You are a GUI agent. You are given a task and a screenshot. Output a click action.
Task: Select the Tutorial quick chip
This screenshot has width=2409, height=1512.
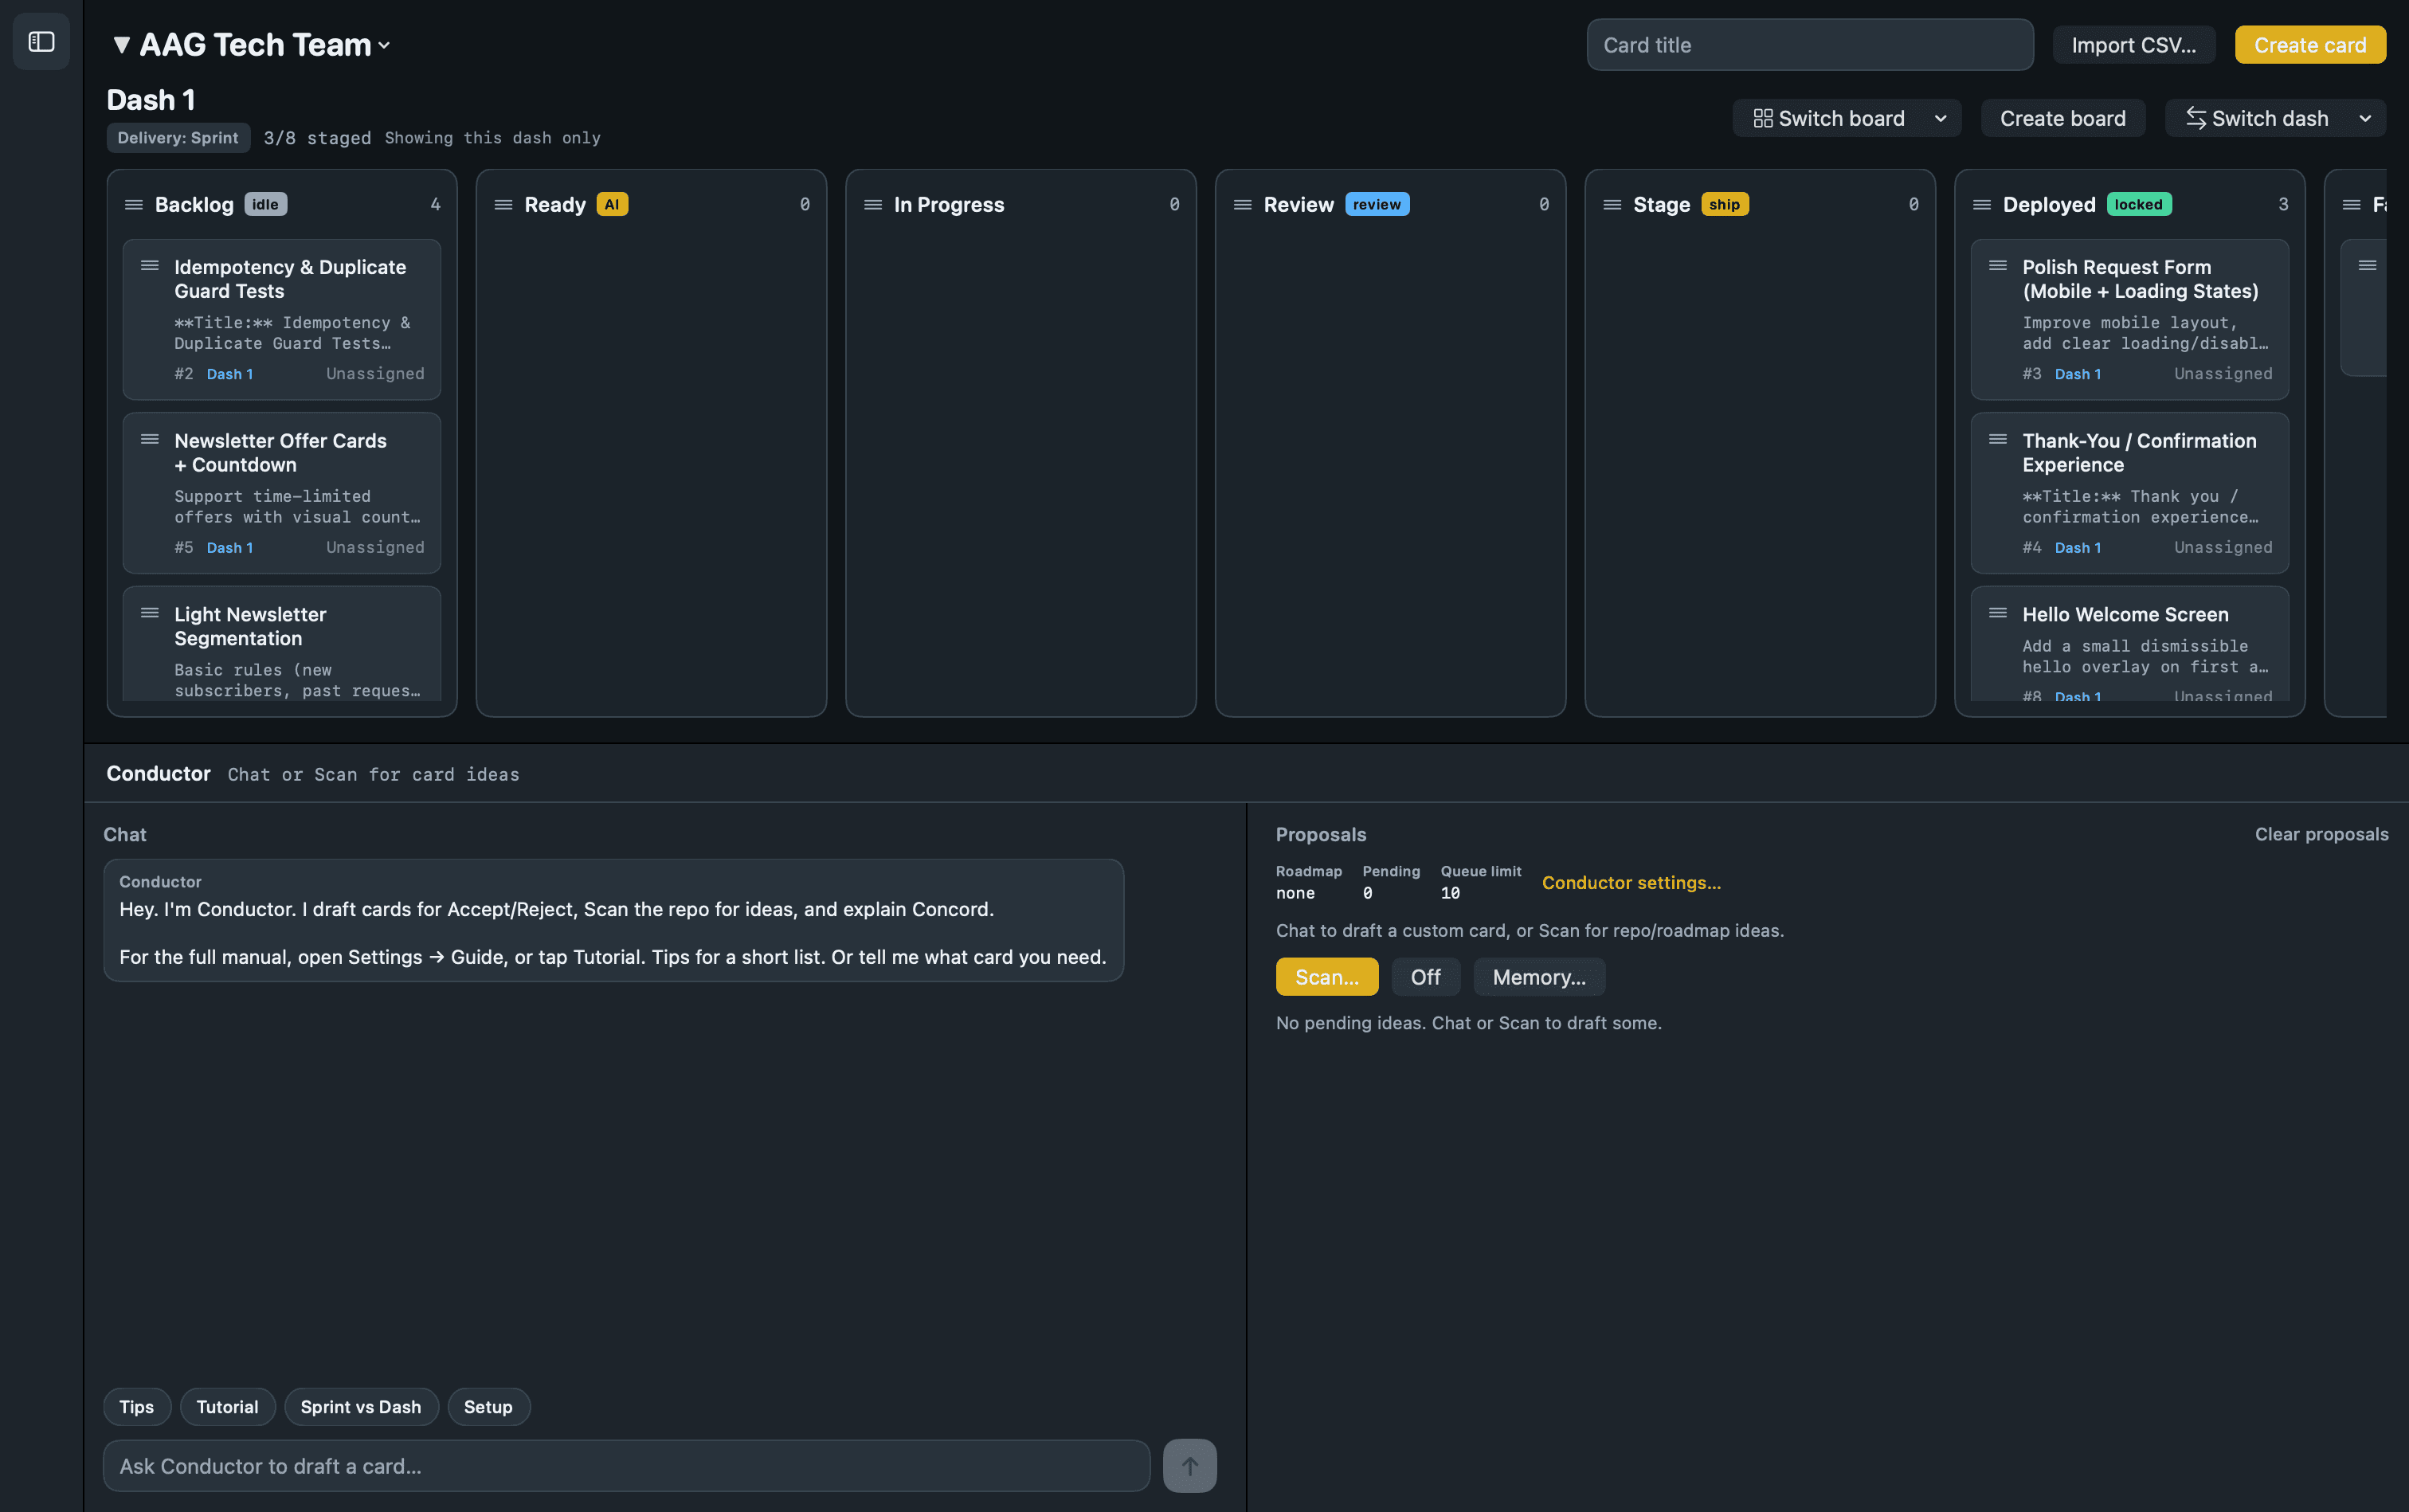coord(227,1407)
